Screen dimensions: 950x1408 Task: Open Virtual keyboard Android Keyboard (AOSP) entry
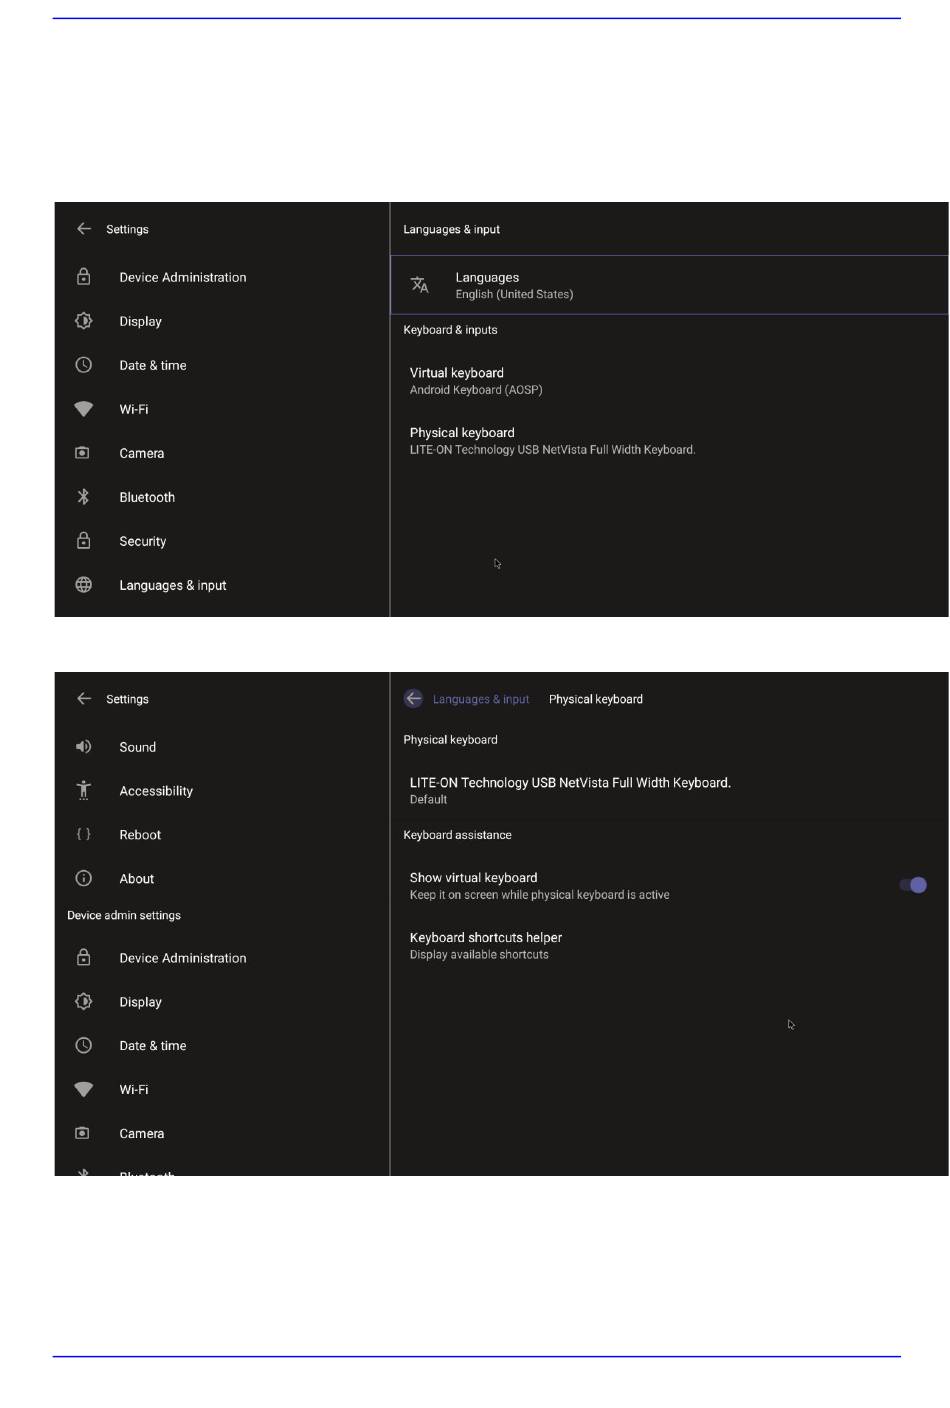click(x=669, y=381)
